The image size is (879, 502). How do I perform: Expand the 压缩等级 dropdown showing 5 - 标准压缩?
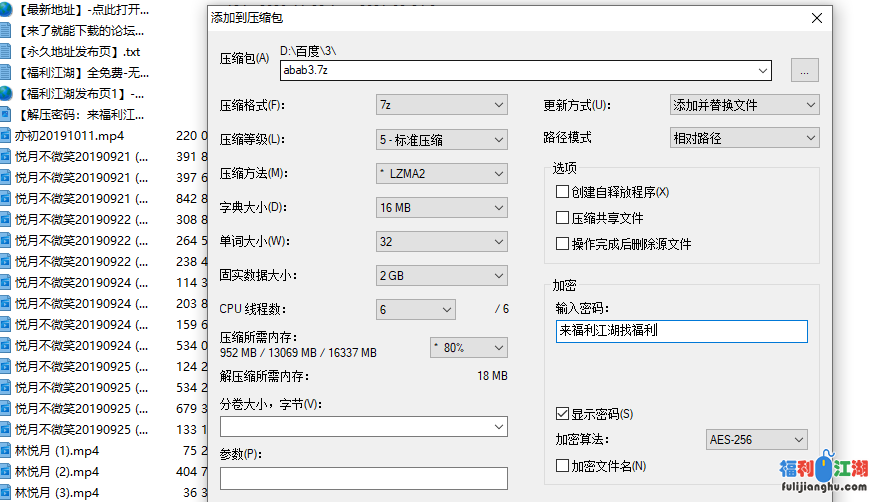pyautogui.click(x=441, y=139)
